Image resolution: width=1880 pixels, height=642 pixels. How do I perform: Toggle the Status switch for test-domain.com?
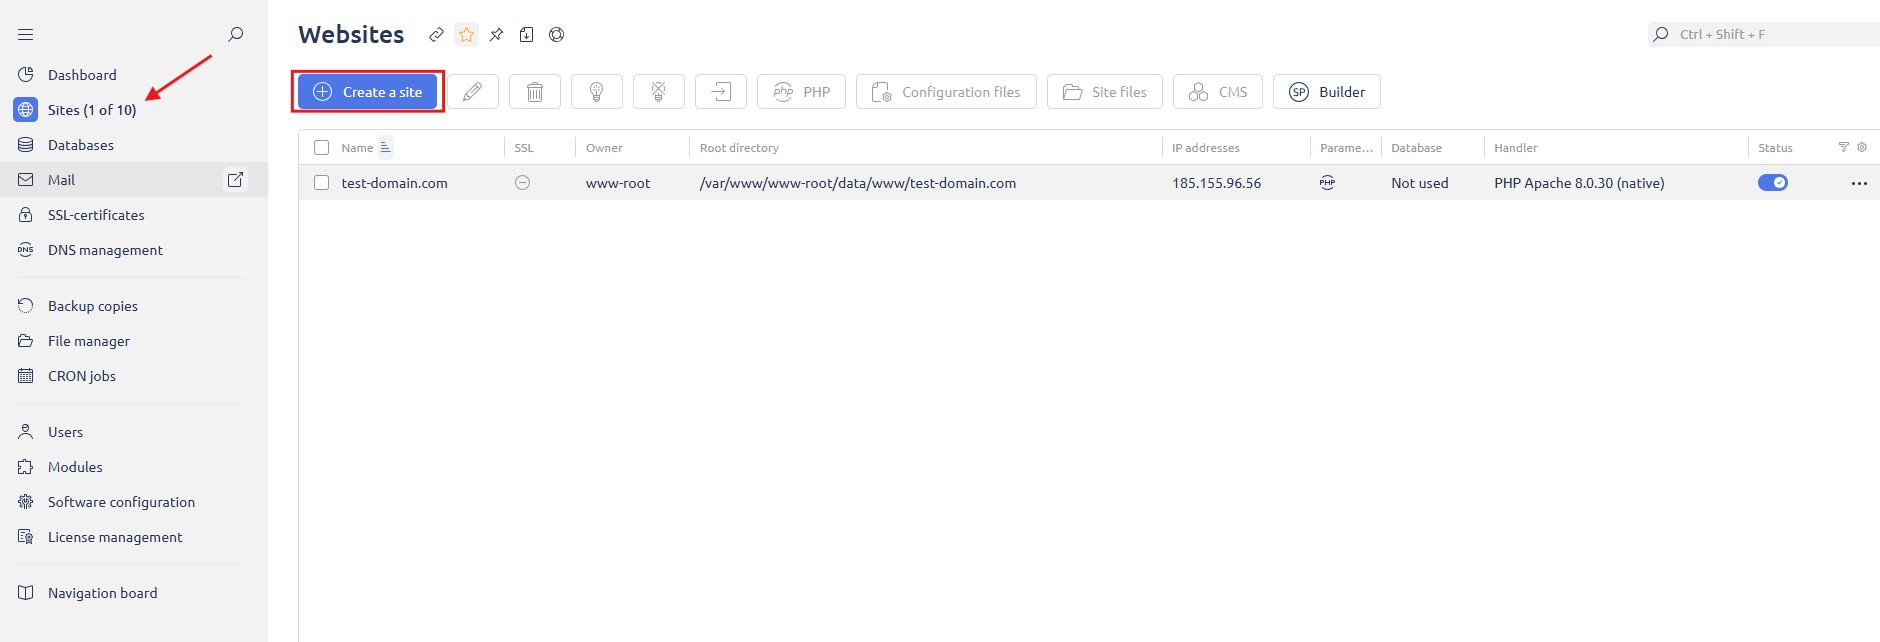tap(1773, 183)
